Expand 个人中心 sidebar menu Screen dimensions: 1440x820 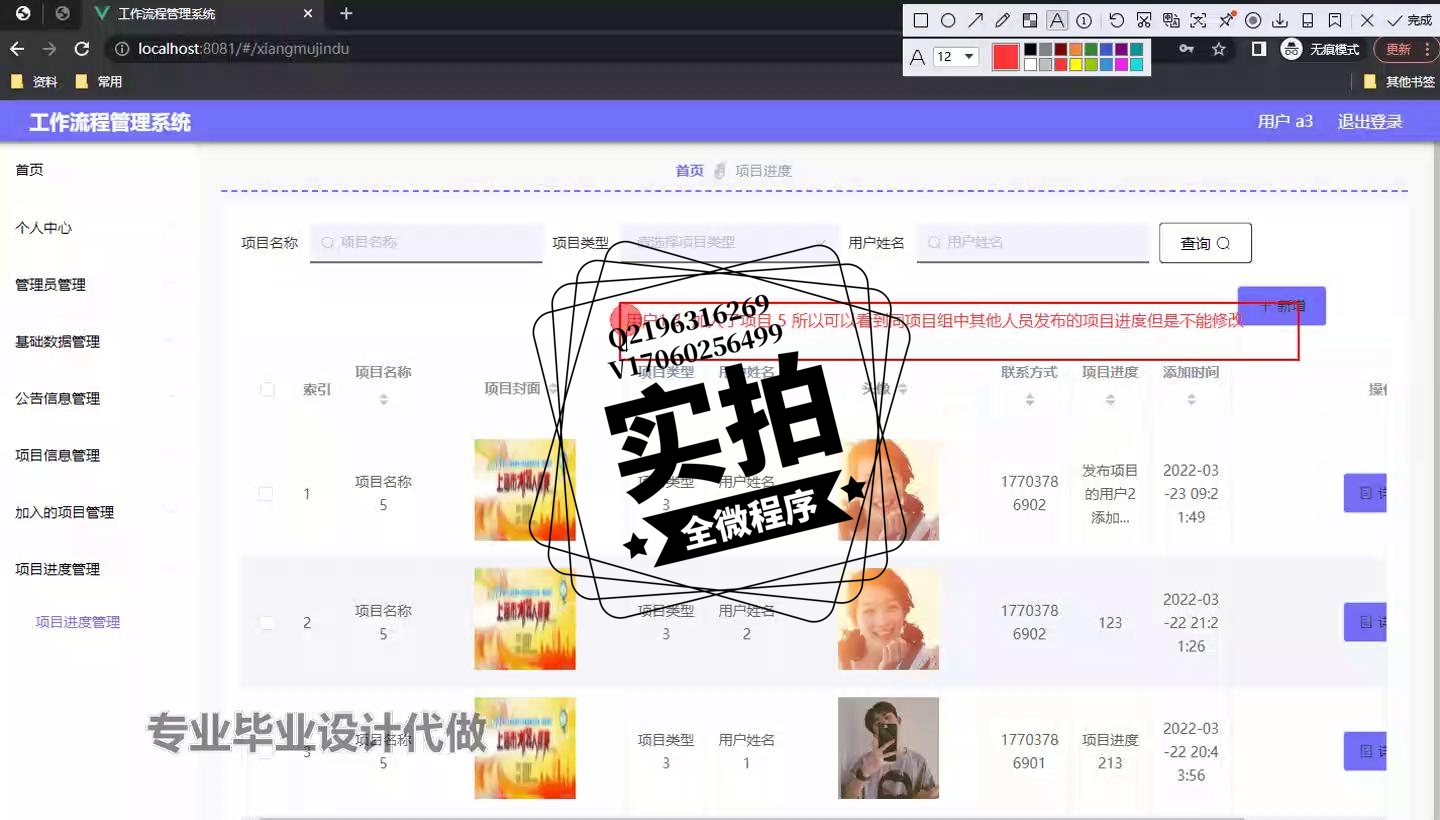click(98, 228)
